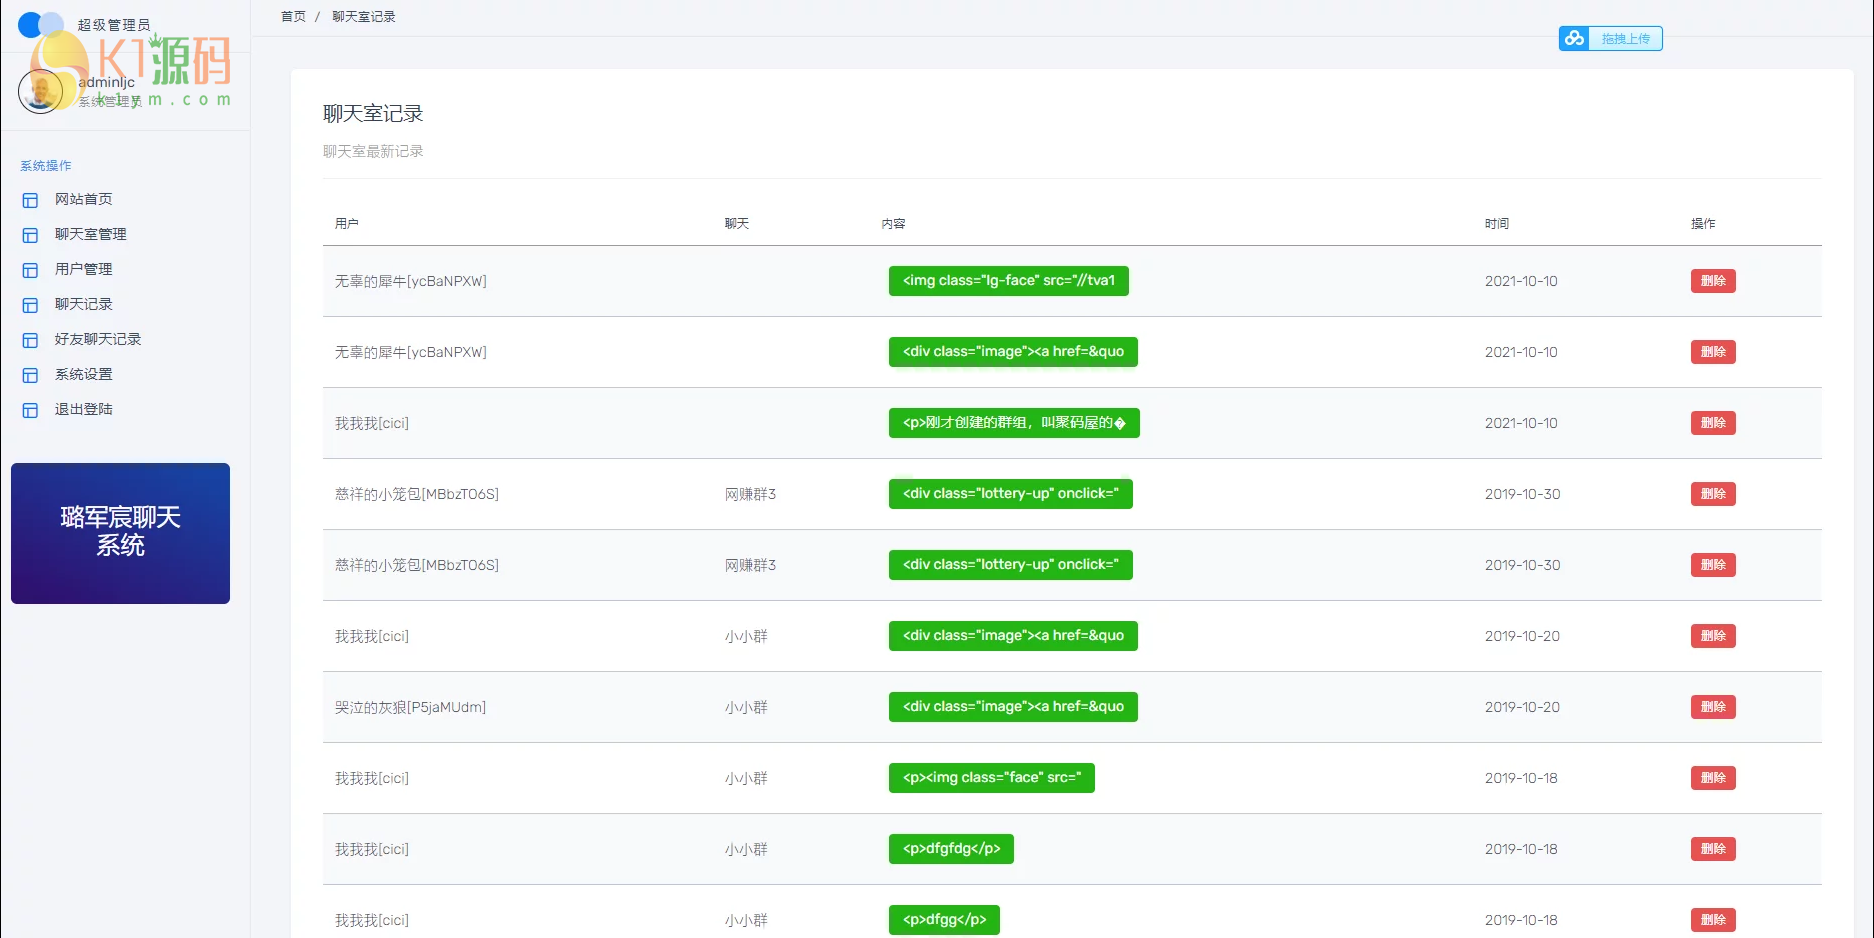Click the first lottery-up content tag

tap(1010, 494)
